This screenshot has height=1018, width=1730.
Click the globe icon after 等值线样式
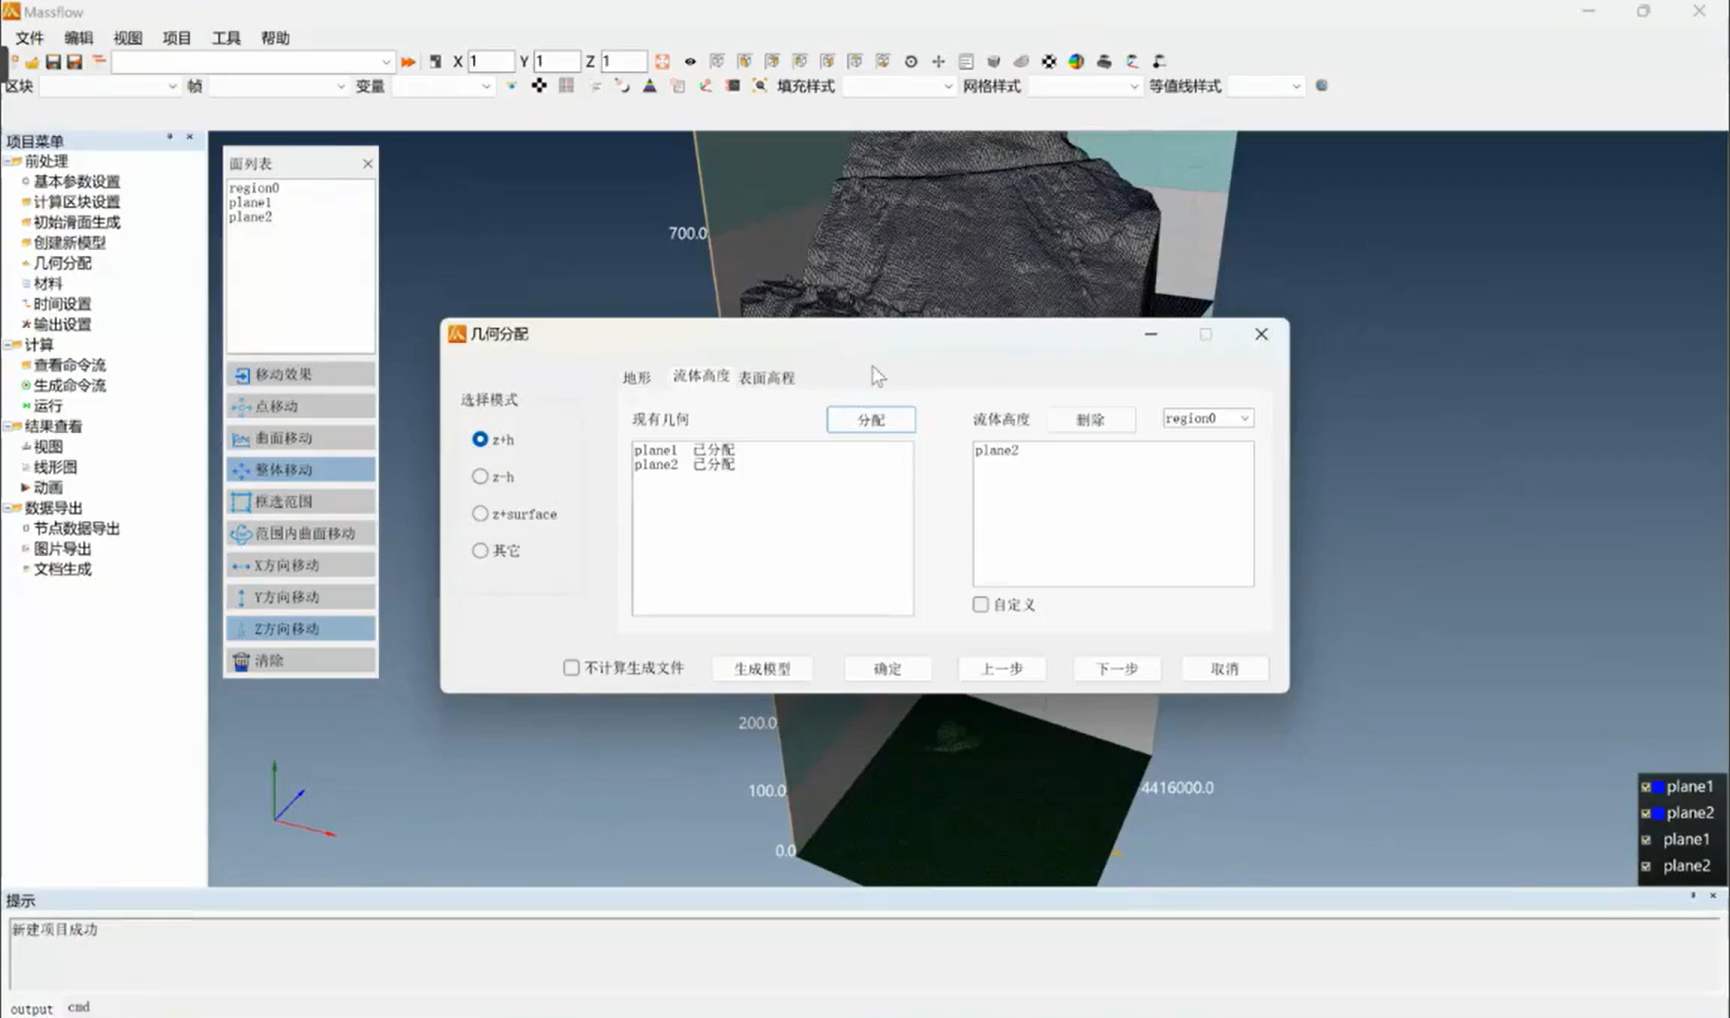[x=1322, y=86]
